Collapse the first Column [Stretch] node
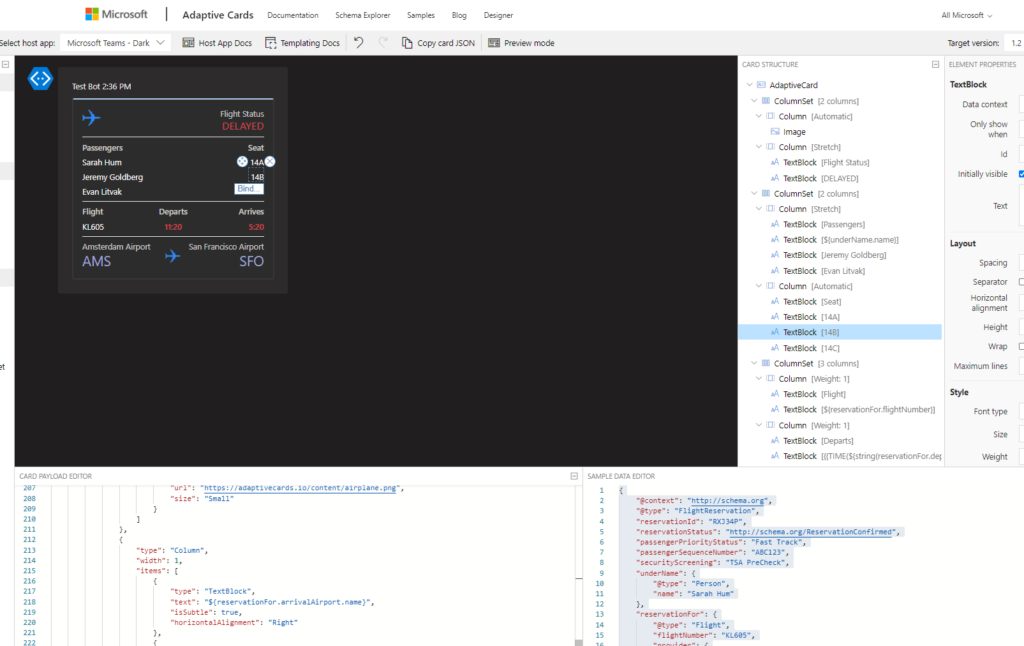Viewport: 1024px width, 646px height. [x=759, y=147]
